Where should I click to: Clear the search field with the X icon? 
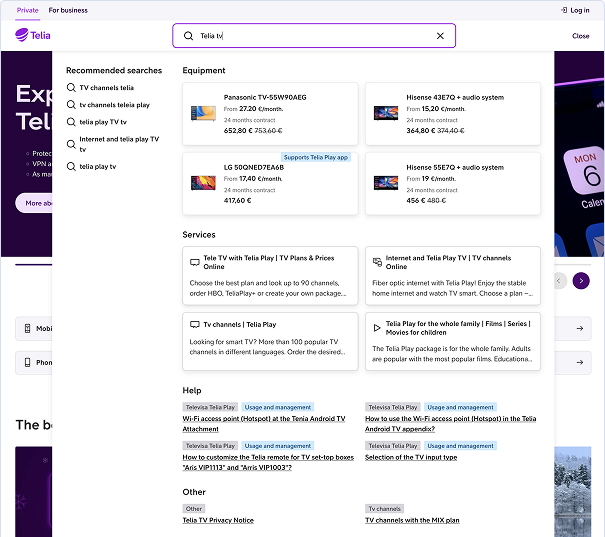440,36
